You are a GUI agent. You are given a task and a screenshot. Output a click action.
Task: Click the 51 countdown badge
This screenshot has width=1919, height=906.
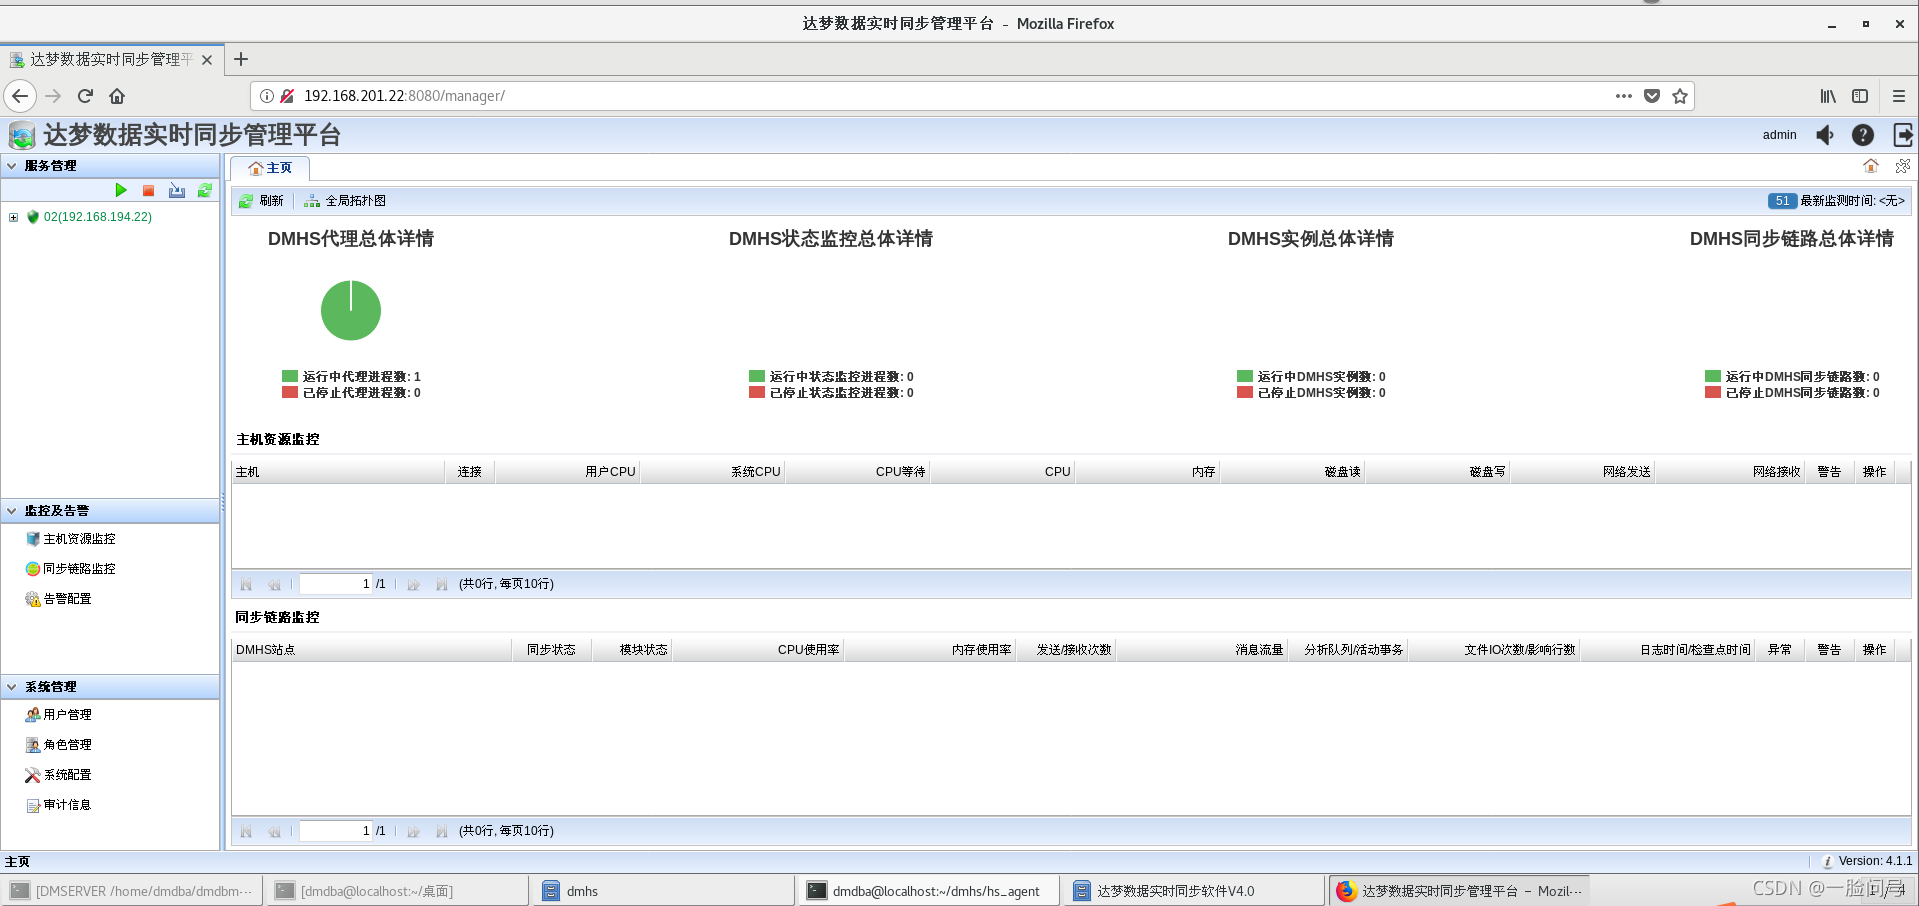1782,201
